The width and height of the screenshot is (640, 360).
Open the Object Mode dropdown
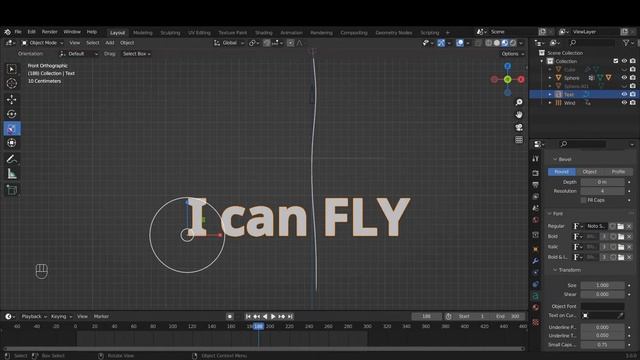(x=42, y=43)
